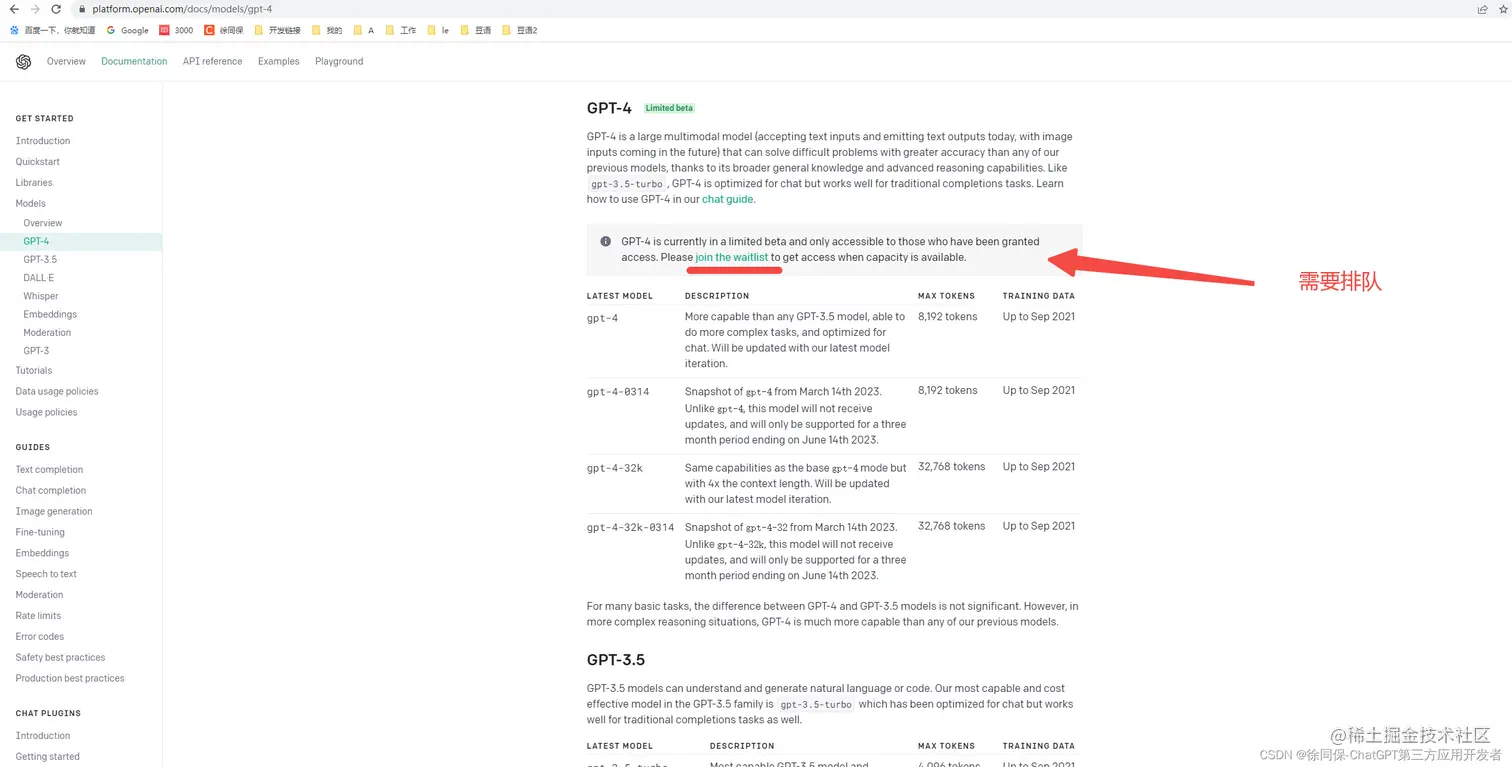Select Moderation under Models
This screenshot has height=767, width=1512.
[47, 332]
